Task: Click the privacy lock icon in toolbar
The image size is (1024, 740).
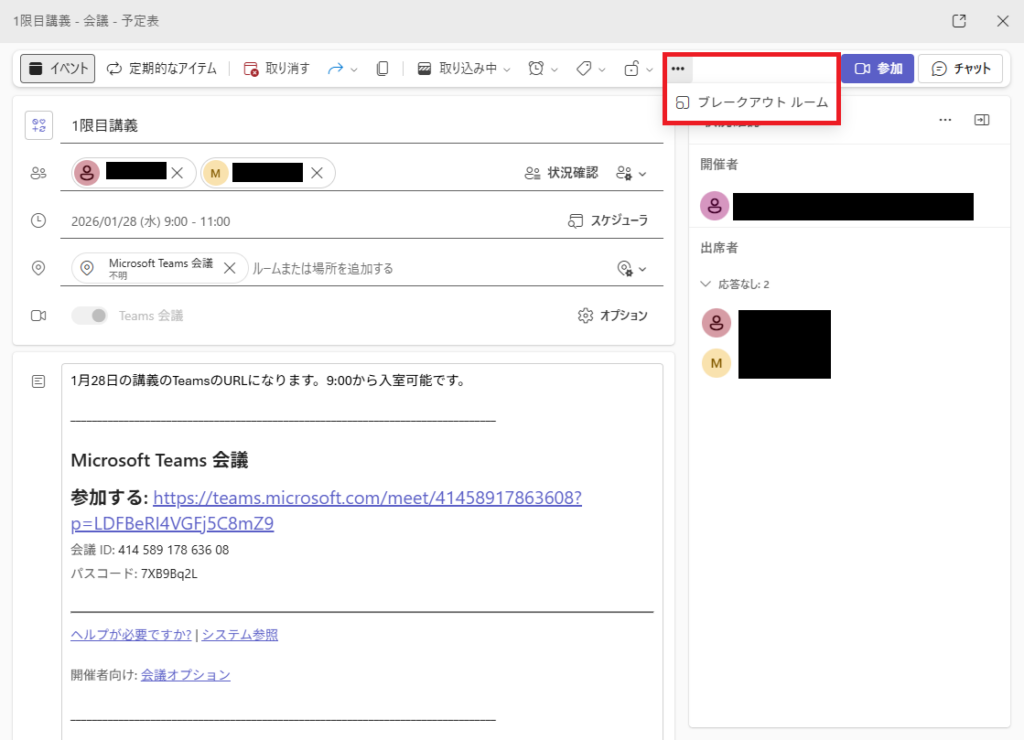Action: click(631, 69)
